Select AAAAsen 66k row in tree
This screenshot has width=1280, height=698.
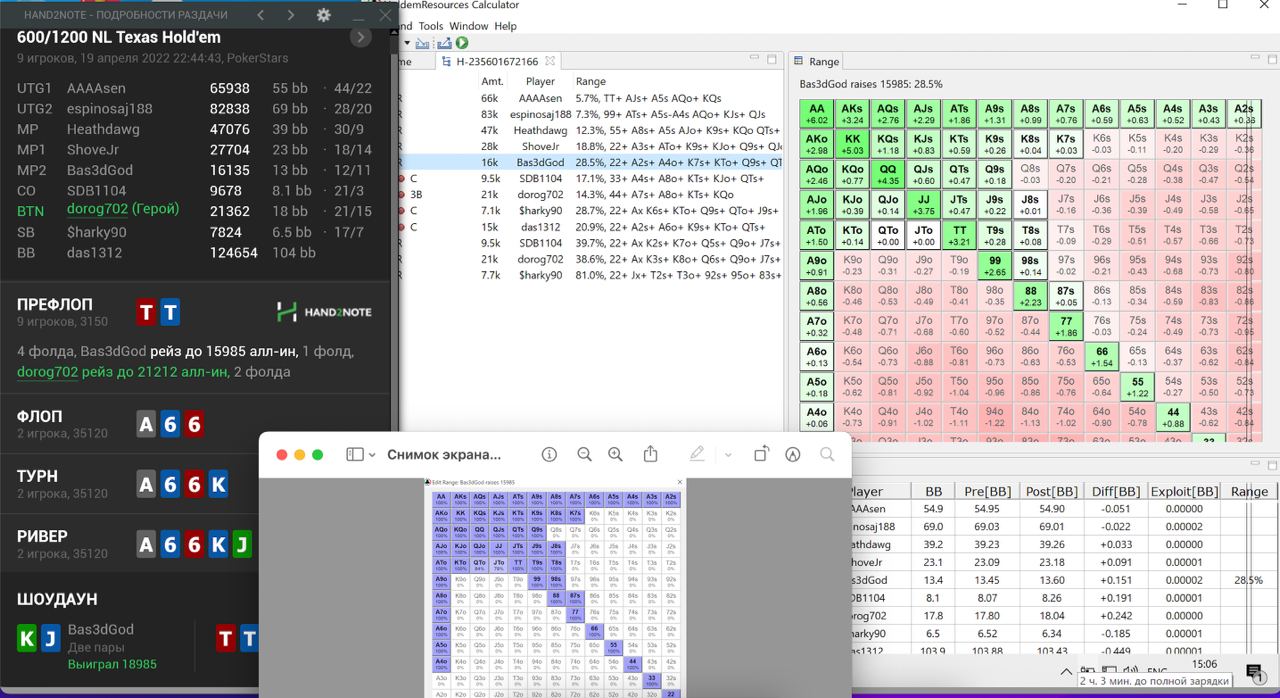pyautogui.click(x=590, y=98)
